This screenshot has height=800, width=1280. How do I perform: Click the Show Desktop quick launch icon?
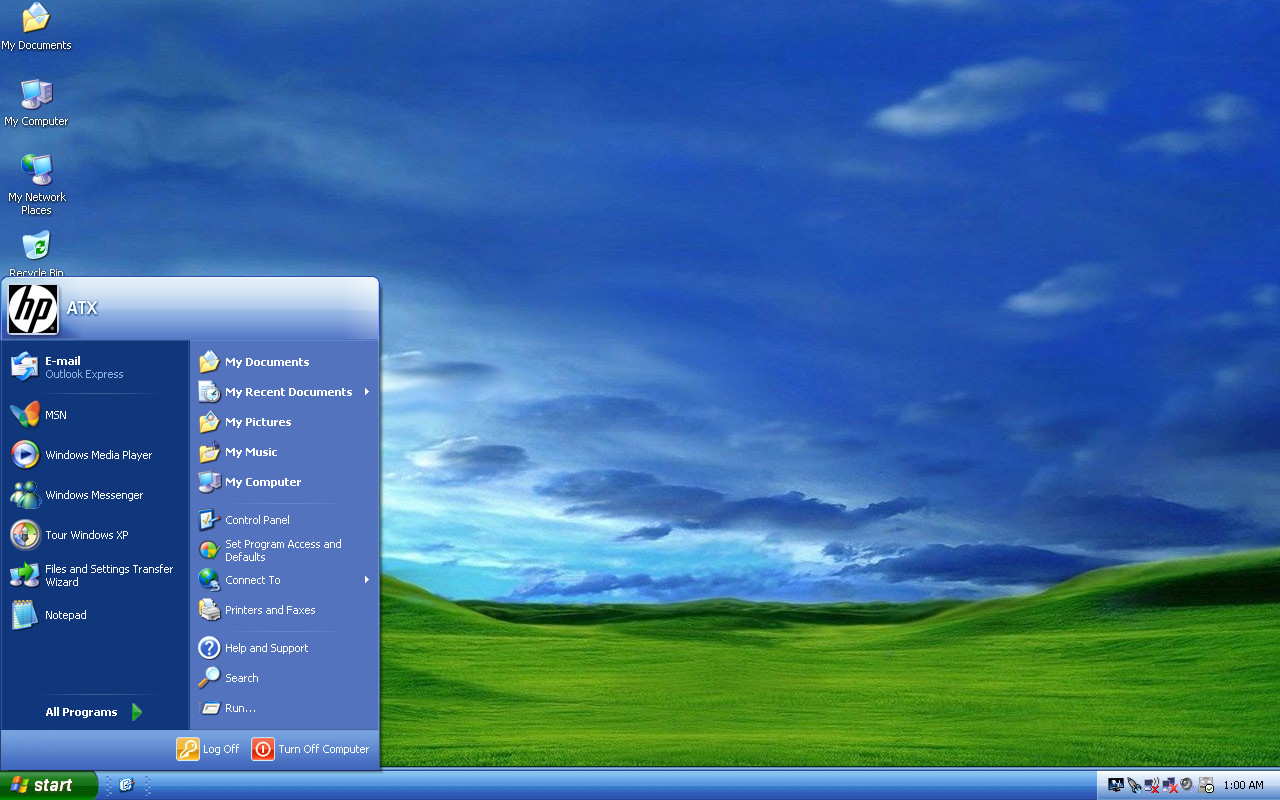[x=126, y=785]
